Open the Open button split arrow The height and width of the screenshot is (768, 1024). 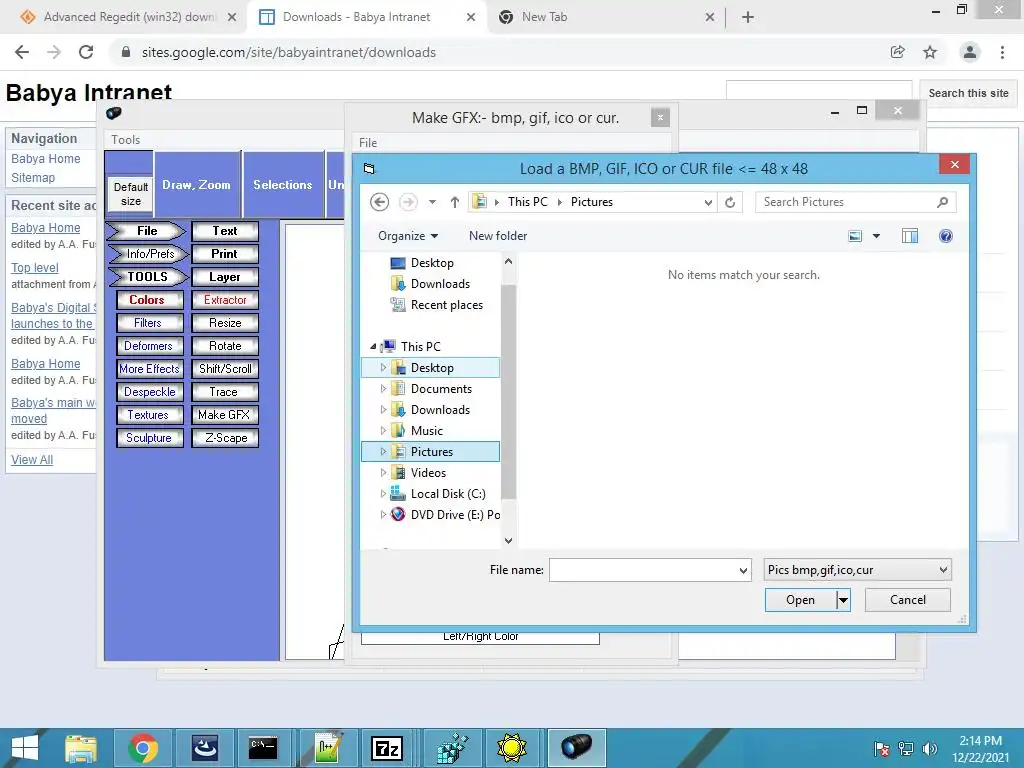pos(844,600)
